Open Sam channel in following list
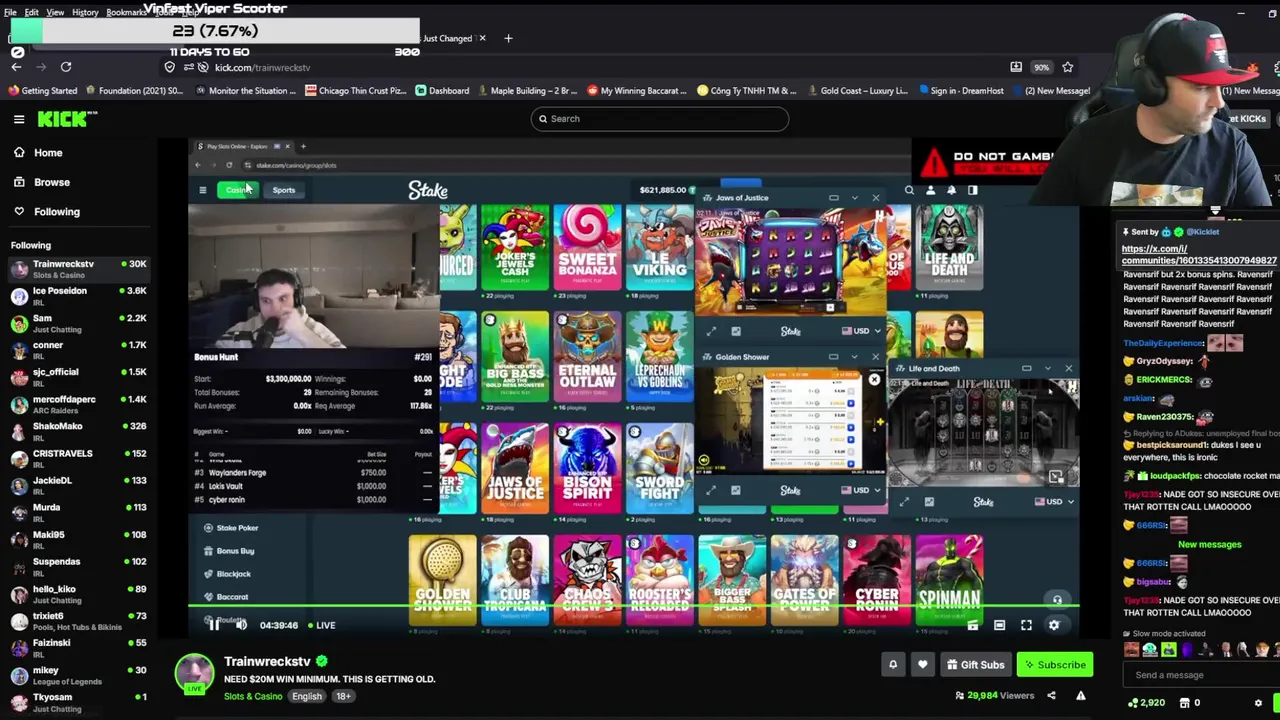 [78, 324]
